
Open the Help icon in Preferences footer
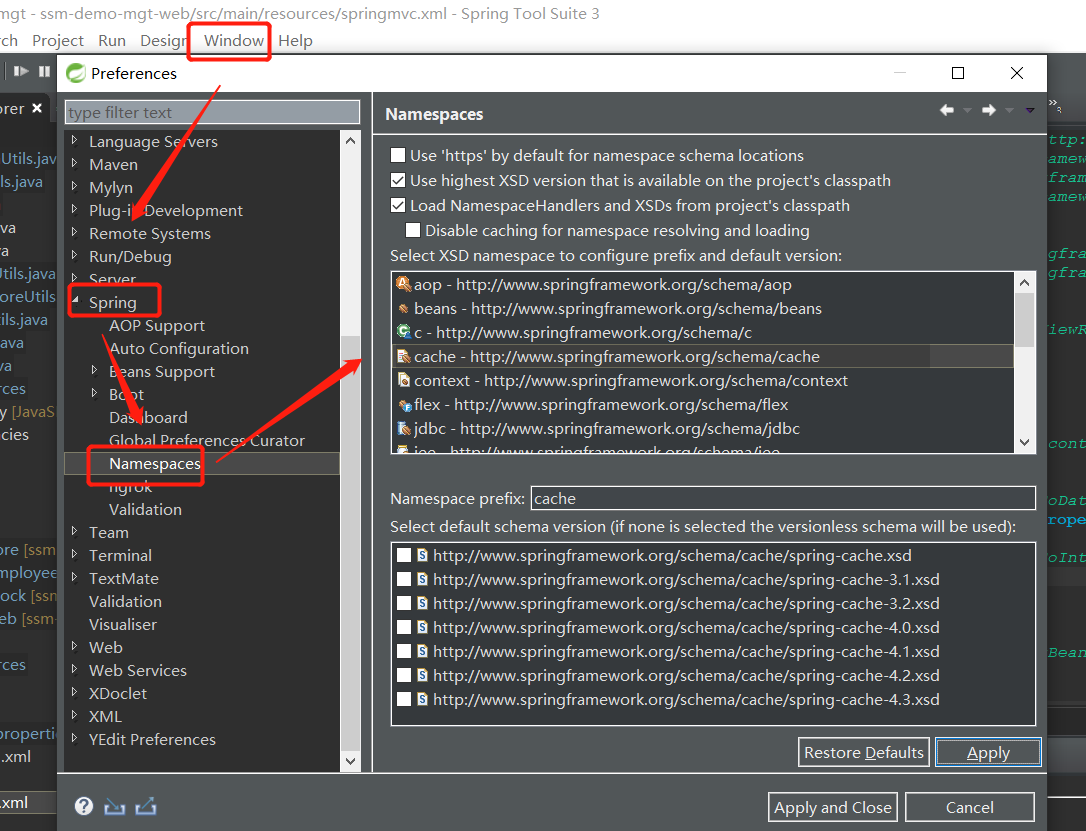pos(84,806)
